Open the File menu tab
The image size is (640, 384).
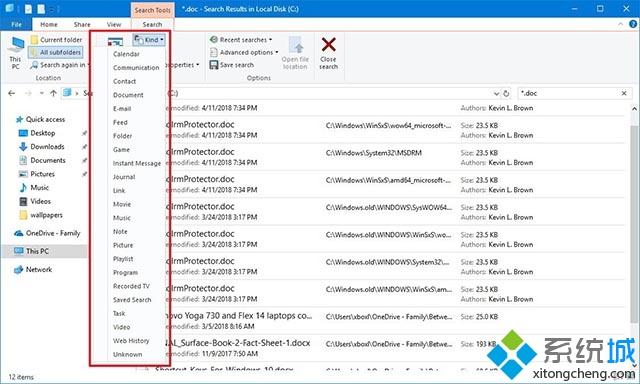tap(16, 24)
